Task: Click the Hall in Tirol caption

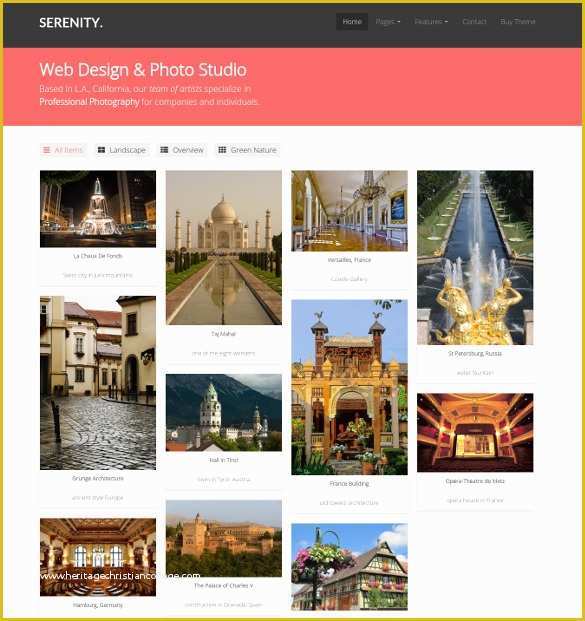Action: point(224,460)
